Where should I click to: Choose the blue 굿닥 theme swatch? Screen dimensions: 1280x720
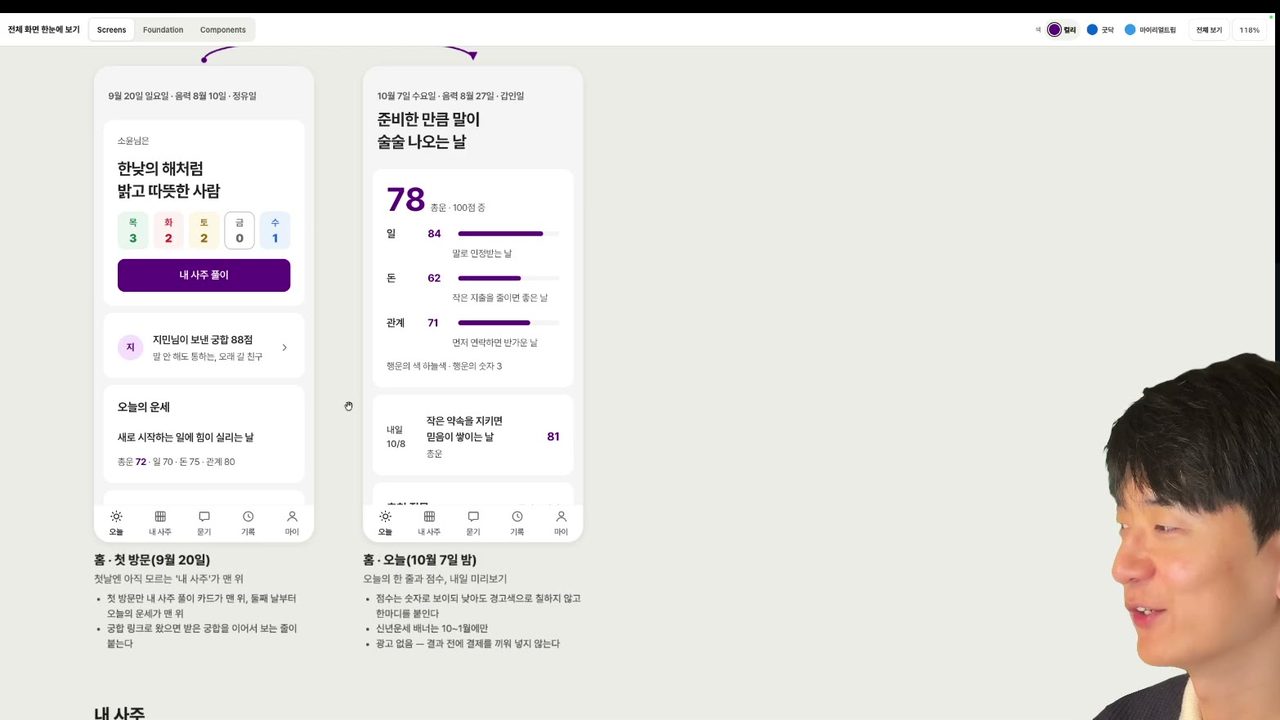[1092, 30]
